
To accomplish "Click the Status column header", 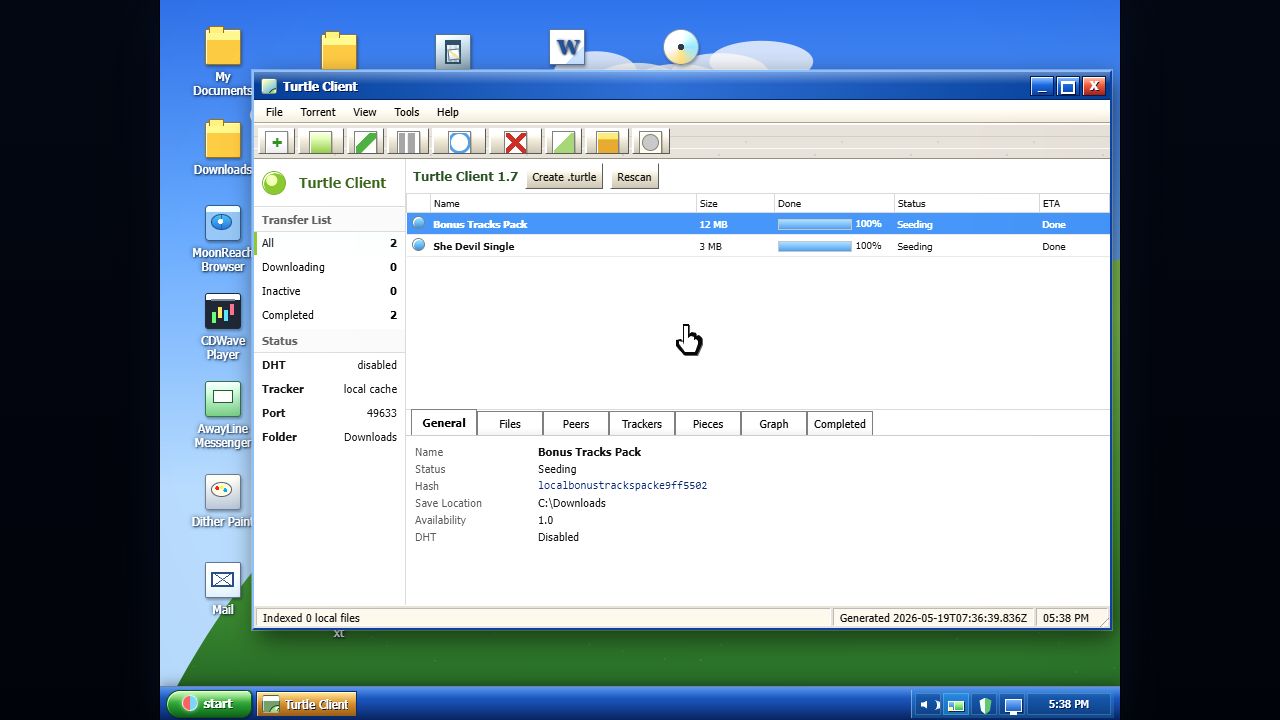I will pos(966,203).
